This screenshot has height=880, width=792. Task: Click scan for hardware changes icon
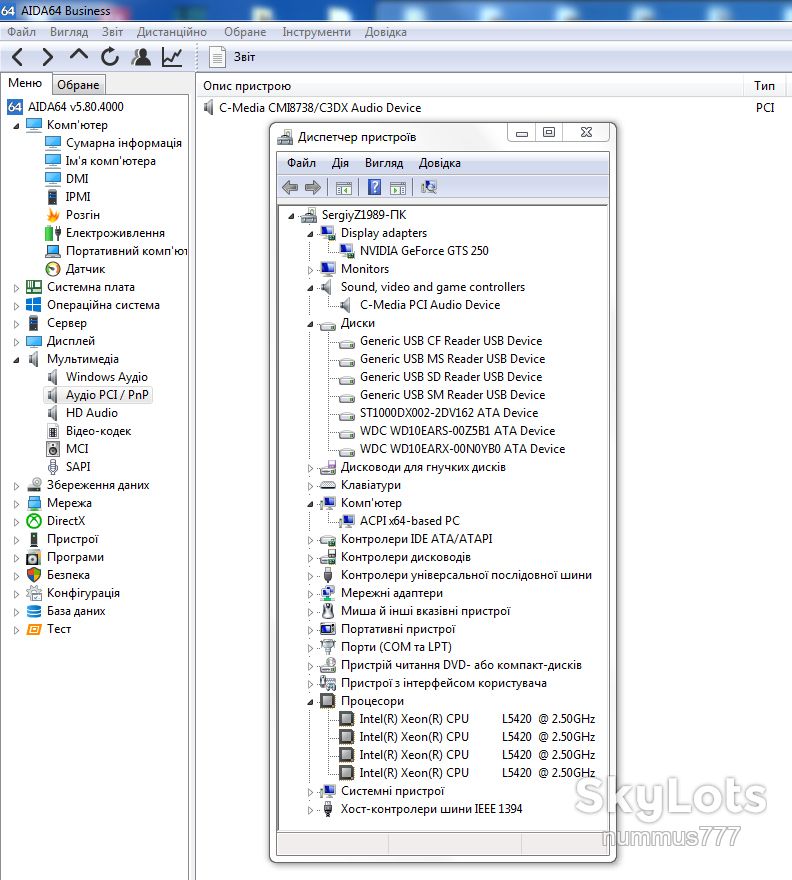[429, 187]
